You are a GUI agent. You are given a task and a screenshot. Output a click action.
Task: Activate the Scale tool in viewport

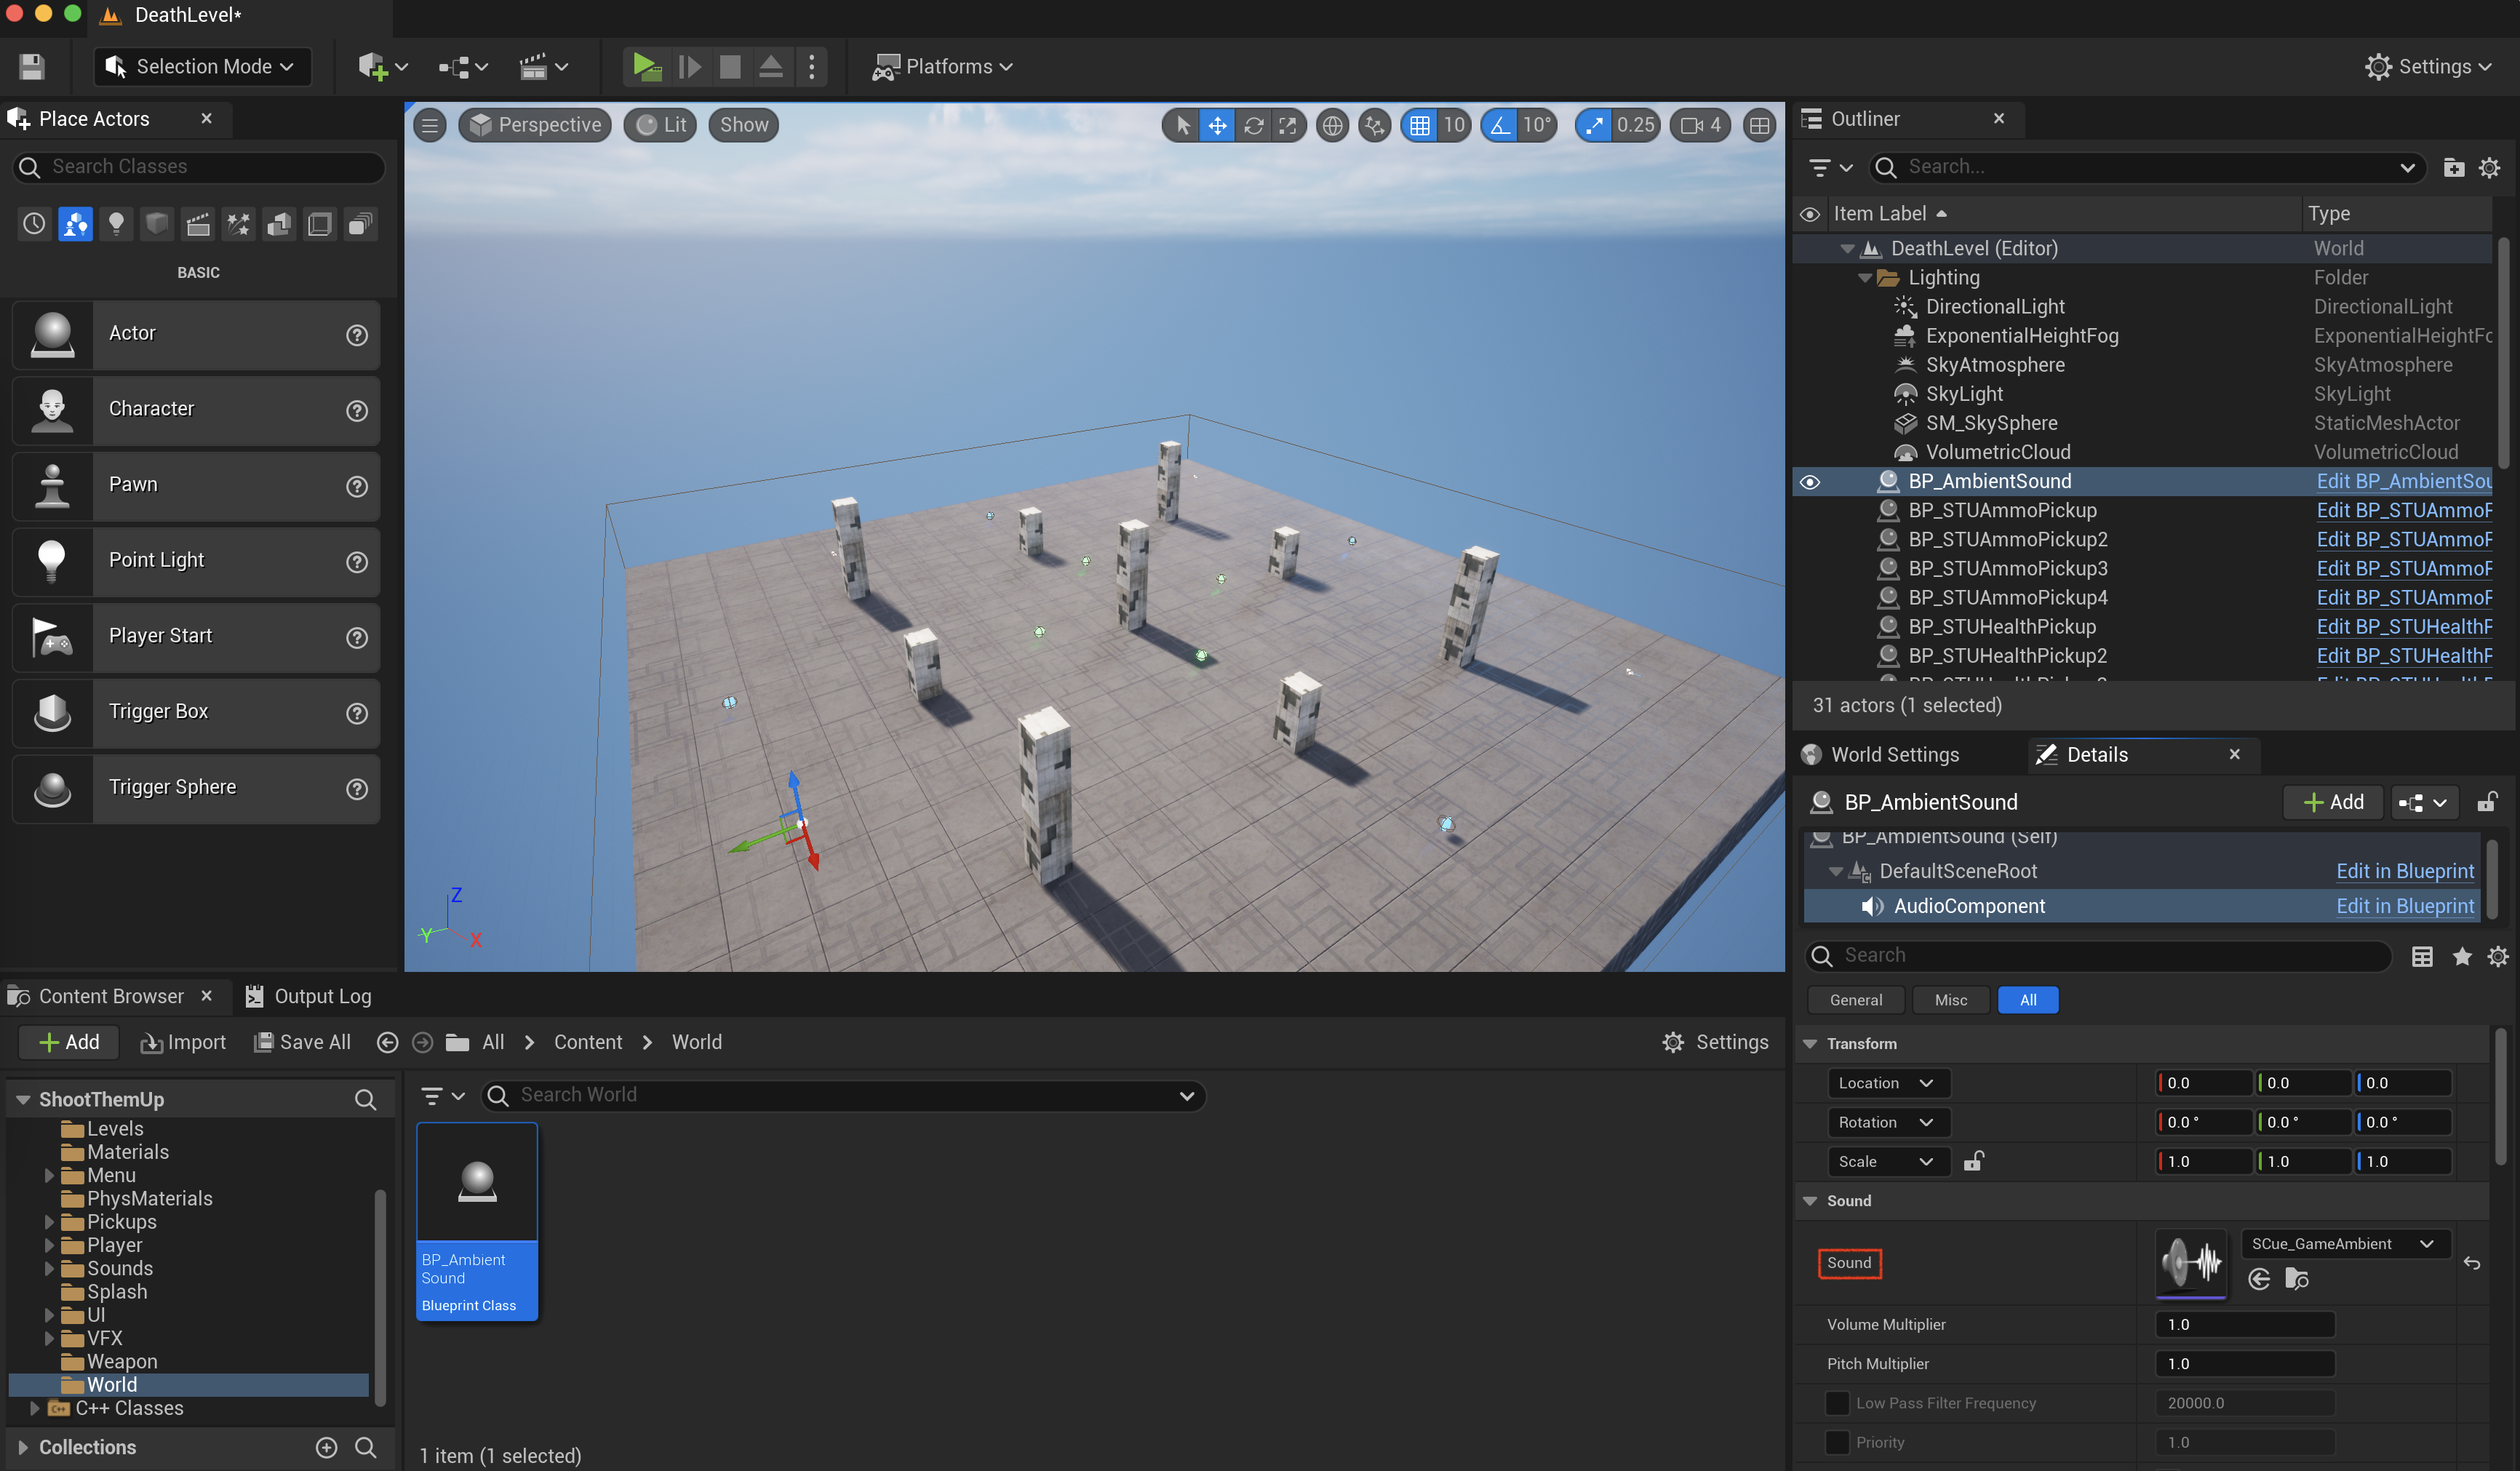1288,125
